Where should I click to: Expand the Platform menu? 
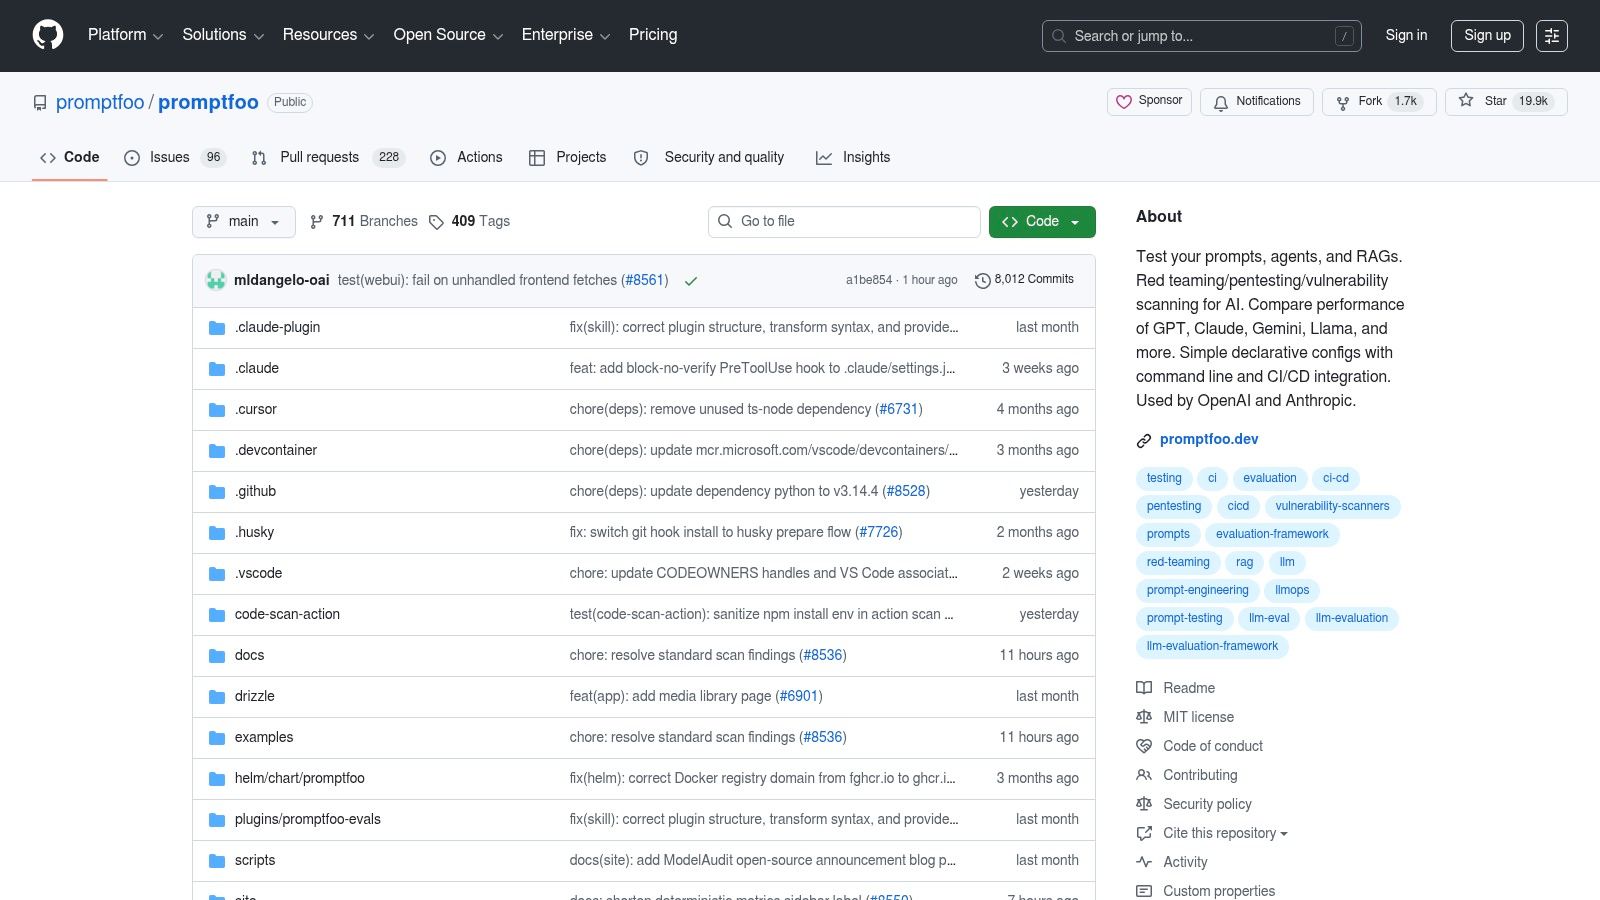coord(125,35)
